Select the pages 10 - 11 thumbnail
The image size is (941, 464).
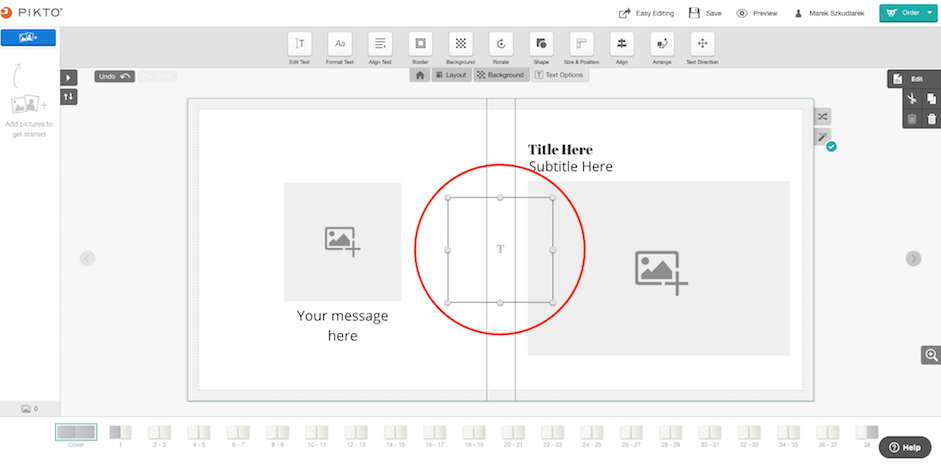pos(316,436)
